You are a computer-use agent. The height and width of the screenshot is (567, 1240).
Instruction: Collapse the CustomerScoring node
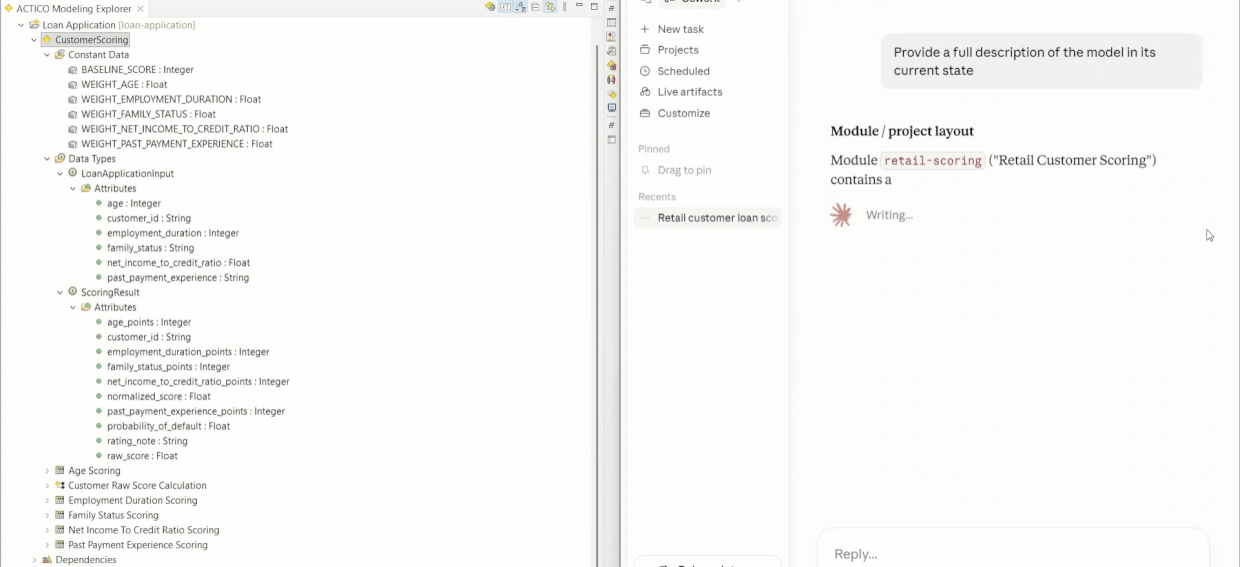tap(34, 40)
